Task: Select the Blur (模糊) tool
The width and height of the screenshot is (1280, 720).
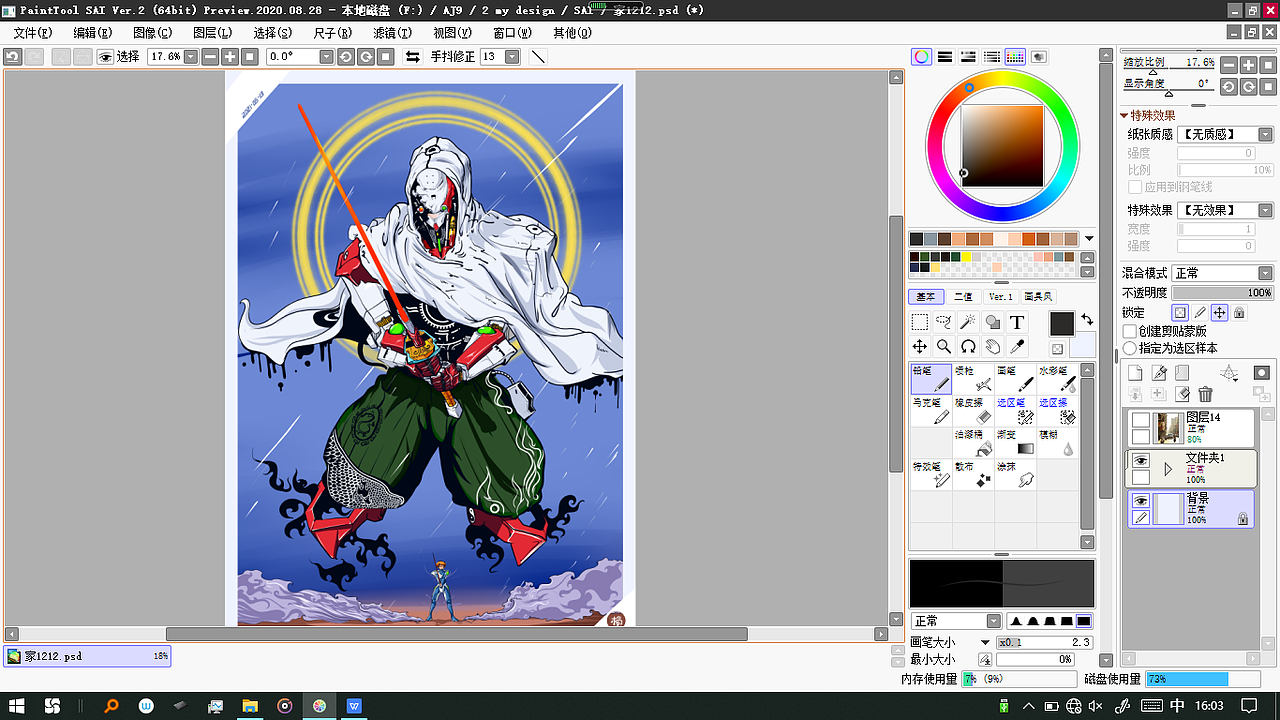Action: tap(1057, 443)
